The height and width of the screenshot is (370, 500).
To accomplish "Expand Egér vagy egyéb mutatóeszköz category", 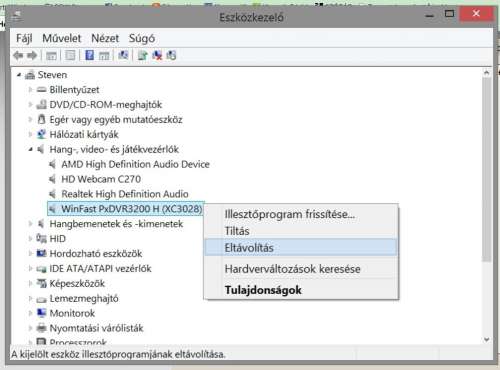I will click(30, 119).
